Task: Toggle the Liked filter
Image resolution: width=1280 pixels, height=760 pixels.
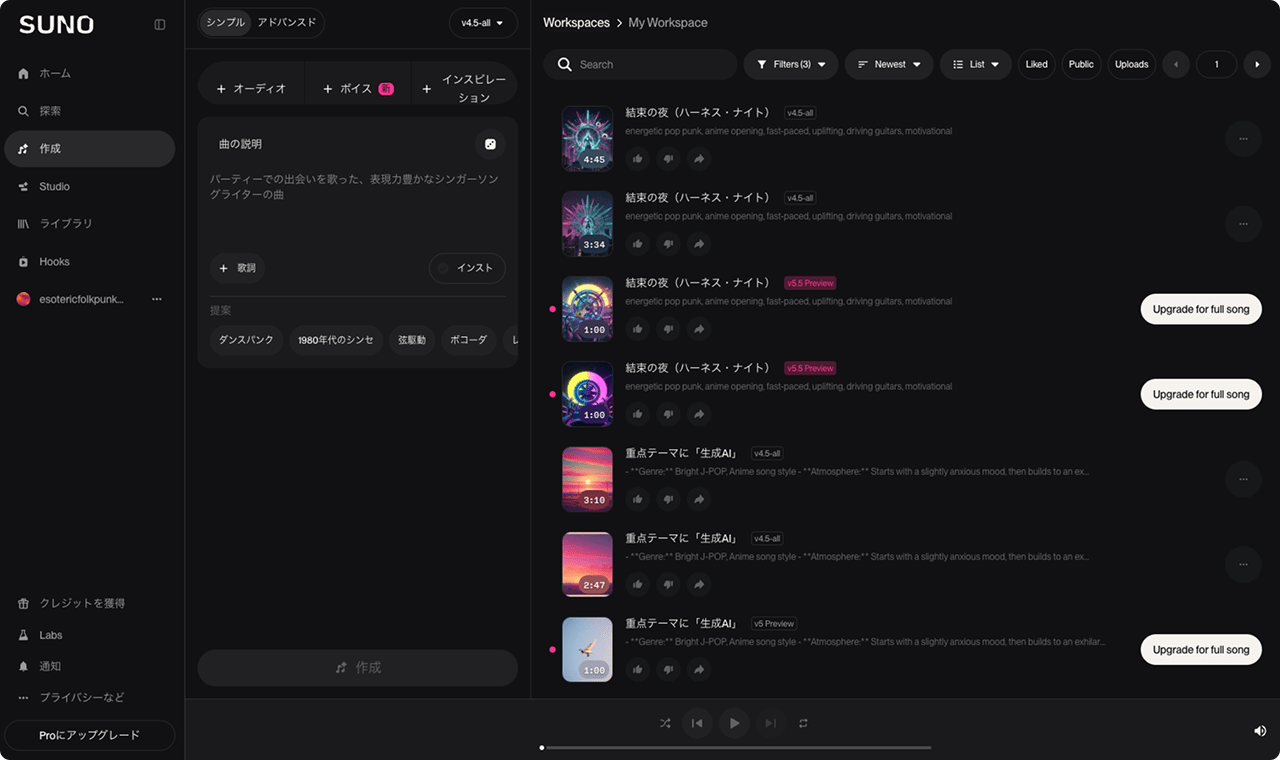Action: coord(1037,64)
